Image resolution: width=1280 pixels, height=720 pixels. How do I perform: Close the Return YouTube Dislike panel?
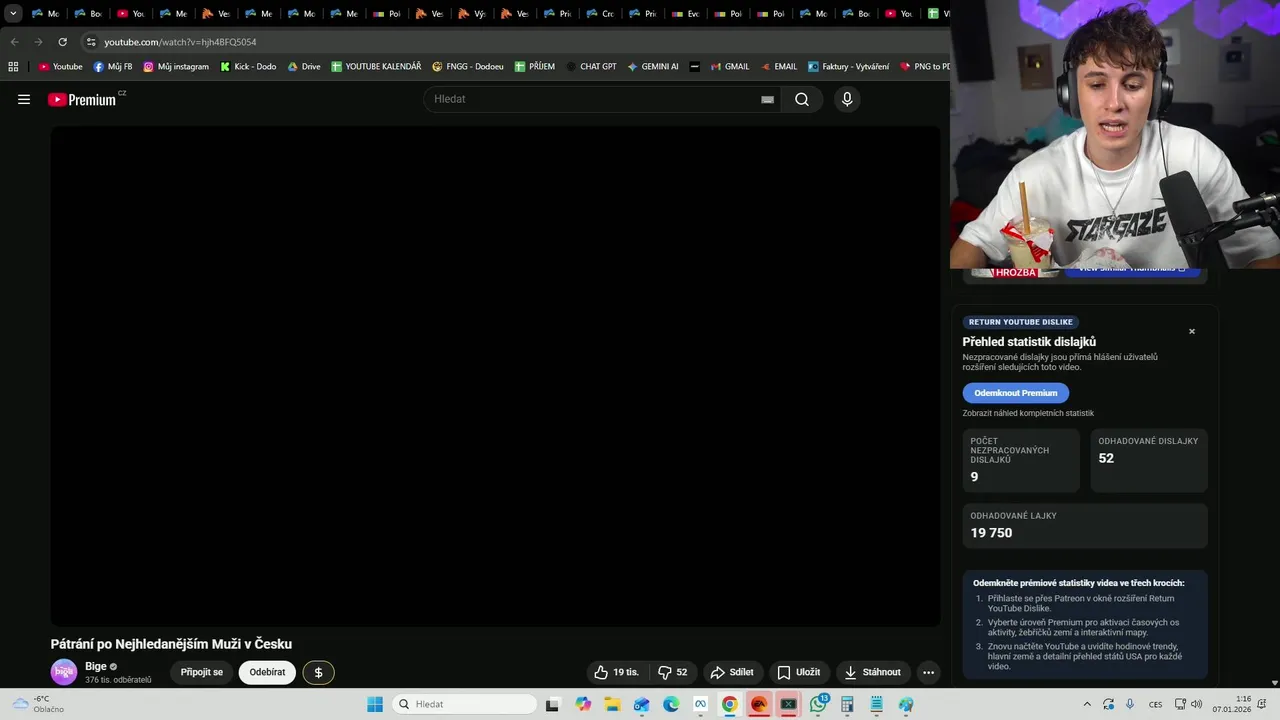click(1192, 331)
